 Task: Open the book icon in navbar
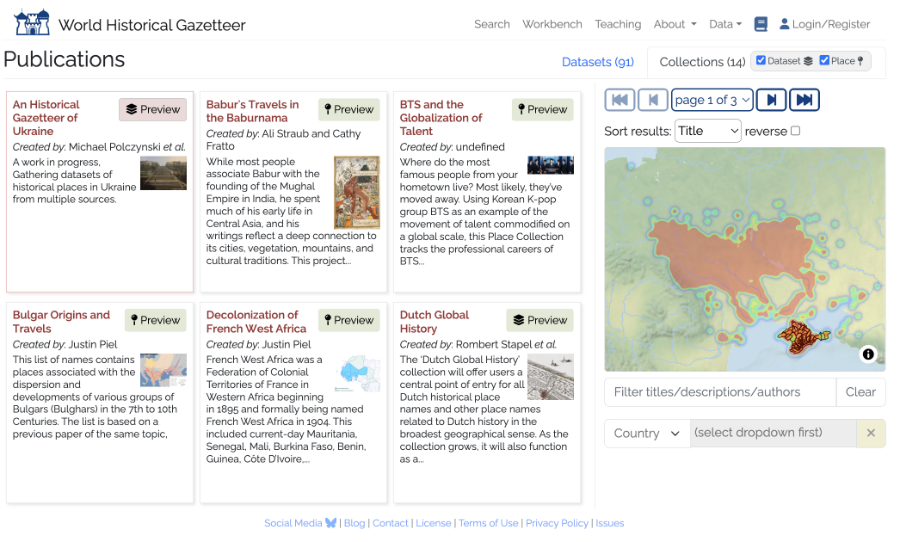761,24
